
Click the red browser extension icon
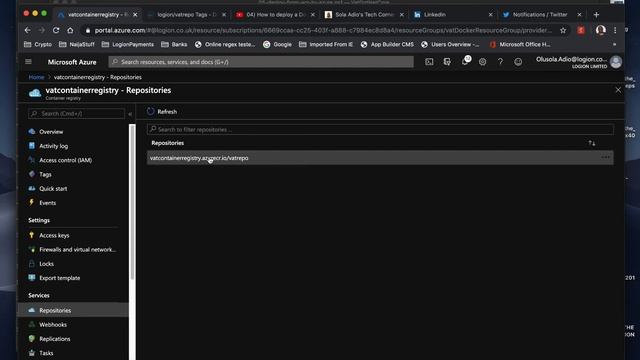pyautogui.click(x=581, y=30)
